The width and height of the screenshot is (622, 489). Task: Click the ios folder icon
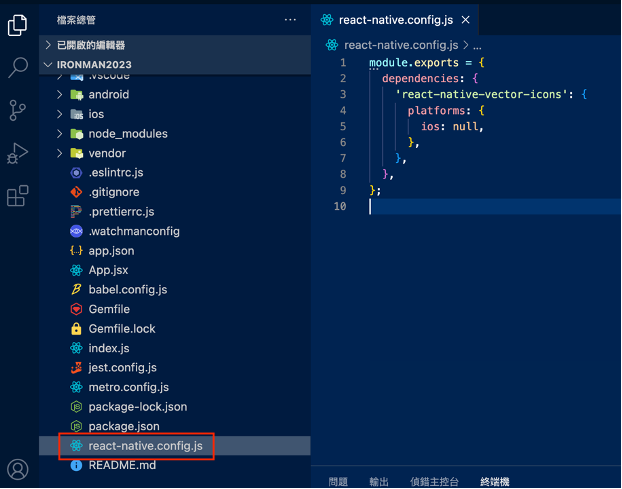point(77,114)
